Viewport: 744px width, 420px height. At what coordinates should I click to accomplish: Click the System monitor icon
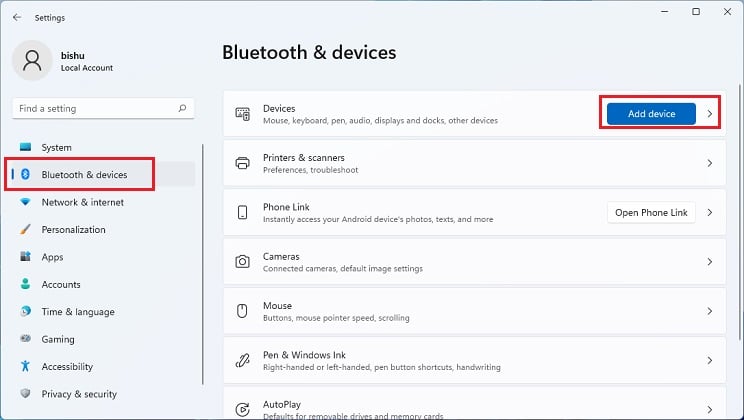click(26, 147)
